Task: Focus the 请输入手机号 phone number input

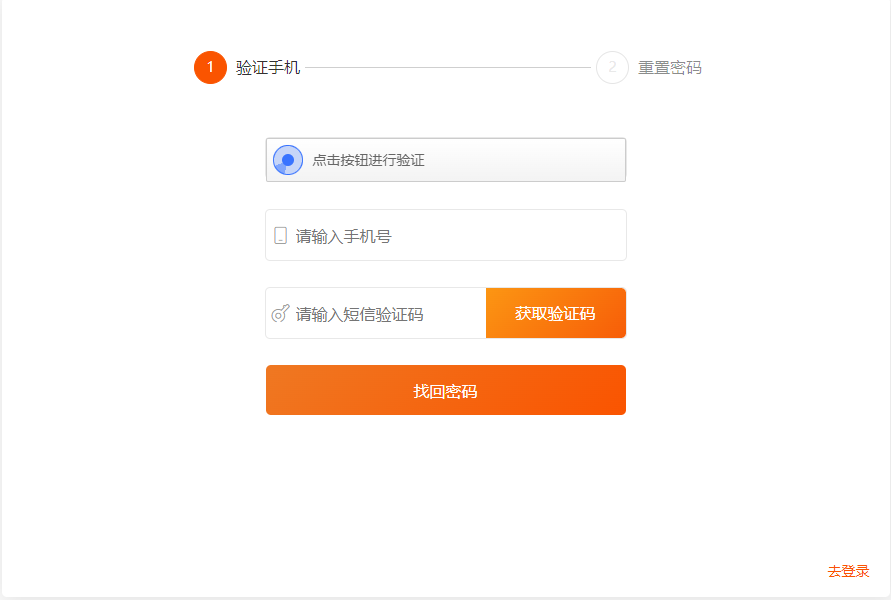Action: click(x=446, y=235)
